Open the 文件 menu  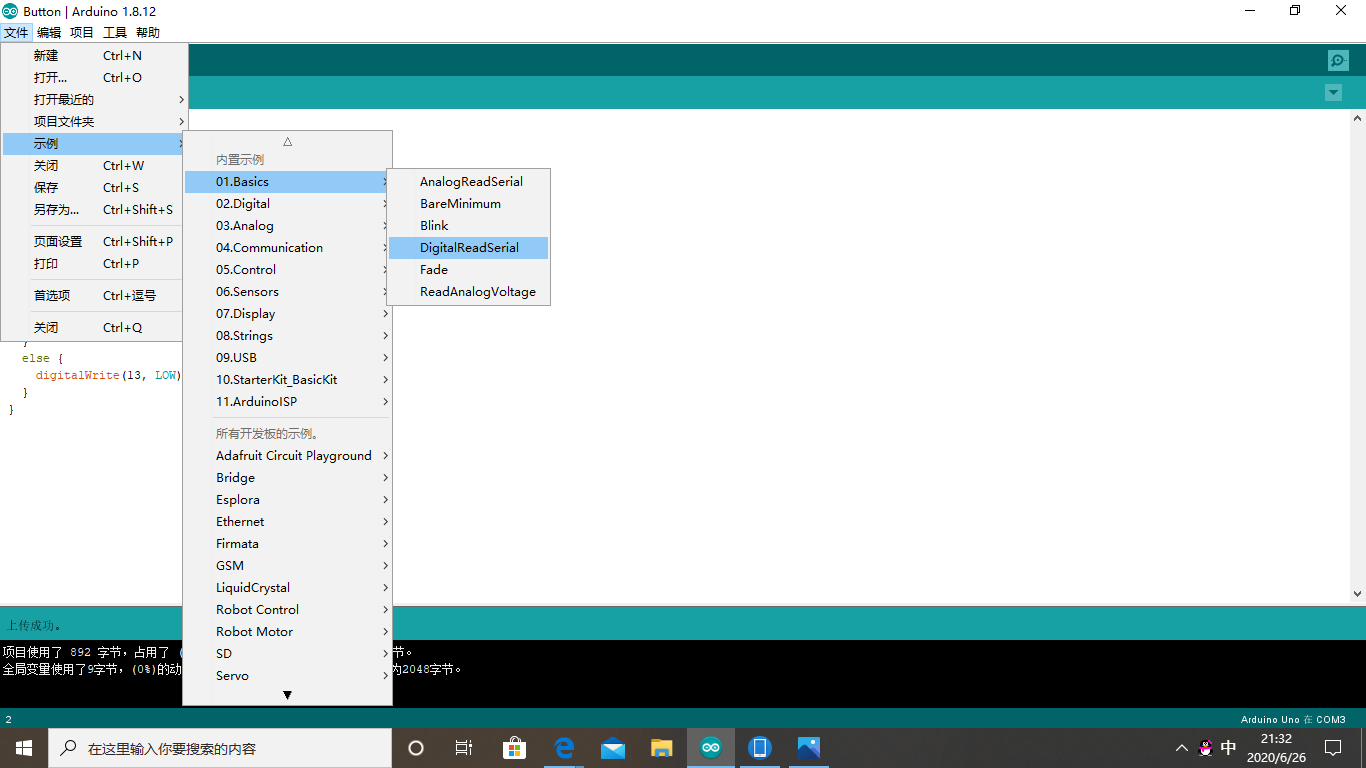click(16, 32)
